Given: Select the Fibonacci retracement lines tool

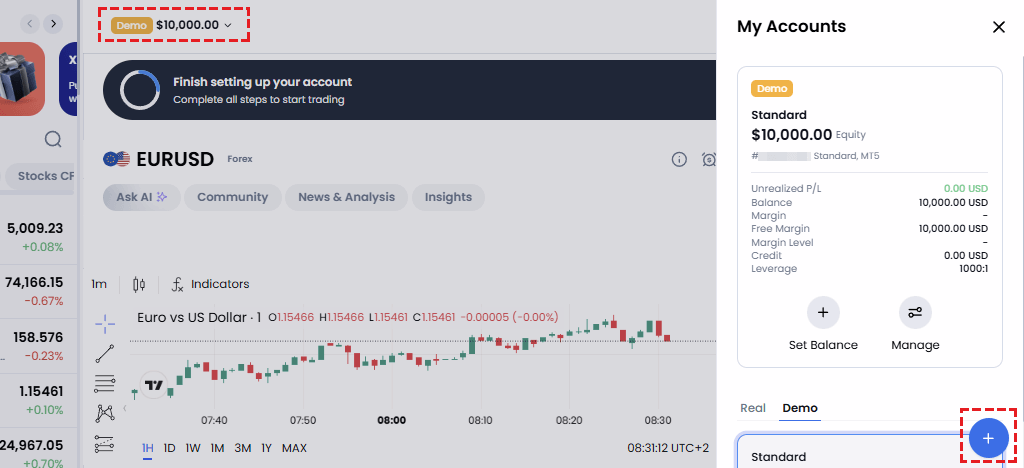Looking at the screenshot, I should (x=104, y=383).
